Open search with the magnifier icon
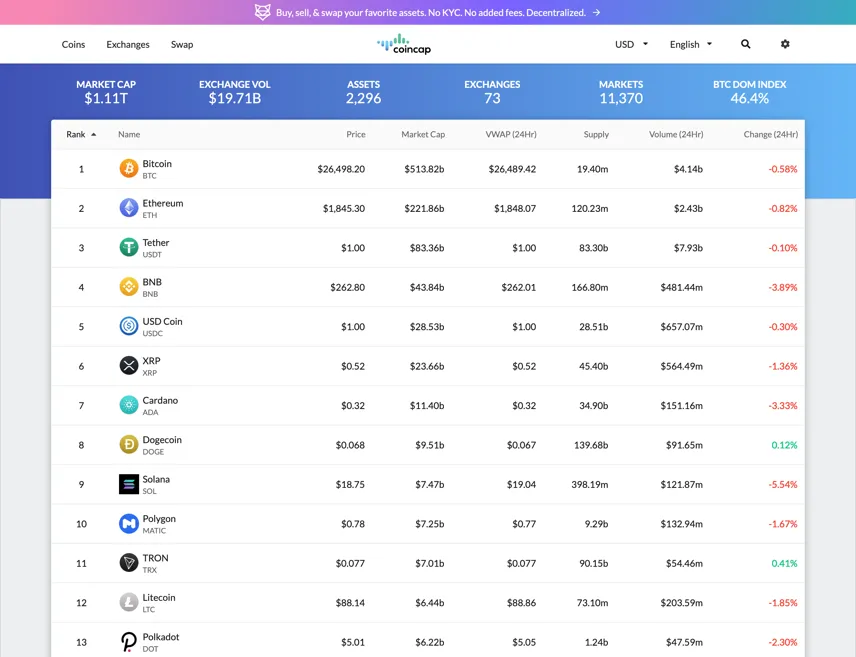Image resolution: width=856 pixels, height=657 pixels. [x=745, y=44]
